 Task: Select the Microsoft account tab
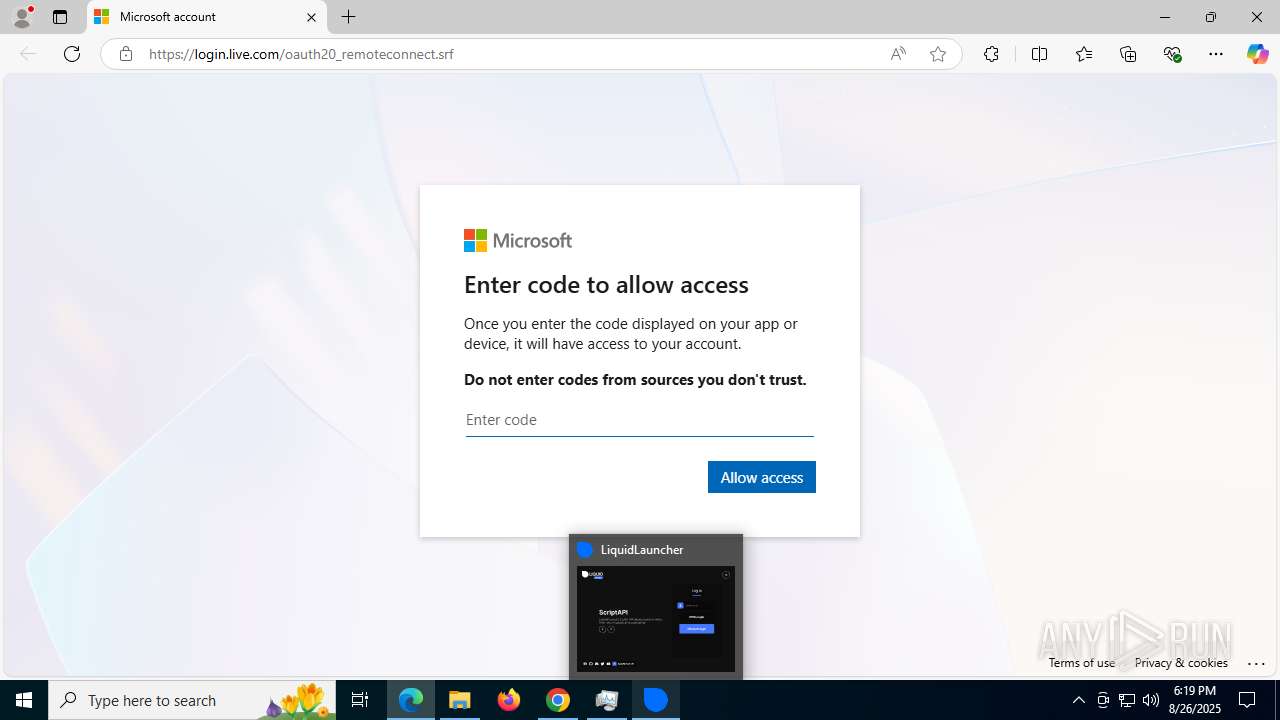coord(207,17)
